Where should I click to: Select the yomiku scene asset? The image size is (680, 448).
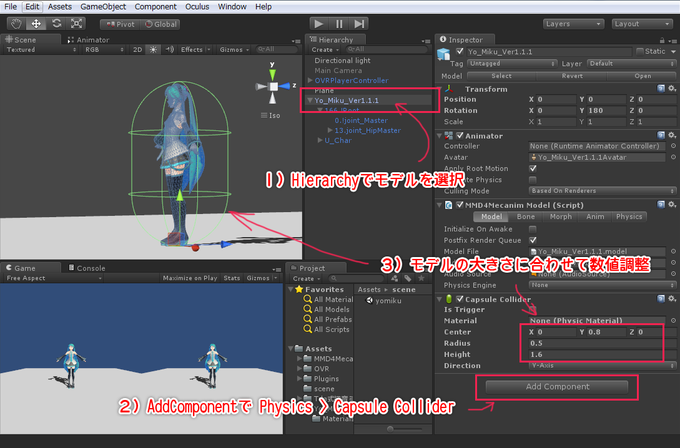point(384,301)
